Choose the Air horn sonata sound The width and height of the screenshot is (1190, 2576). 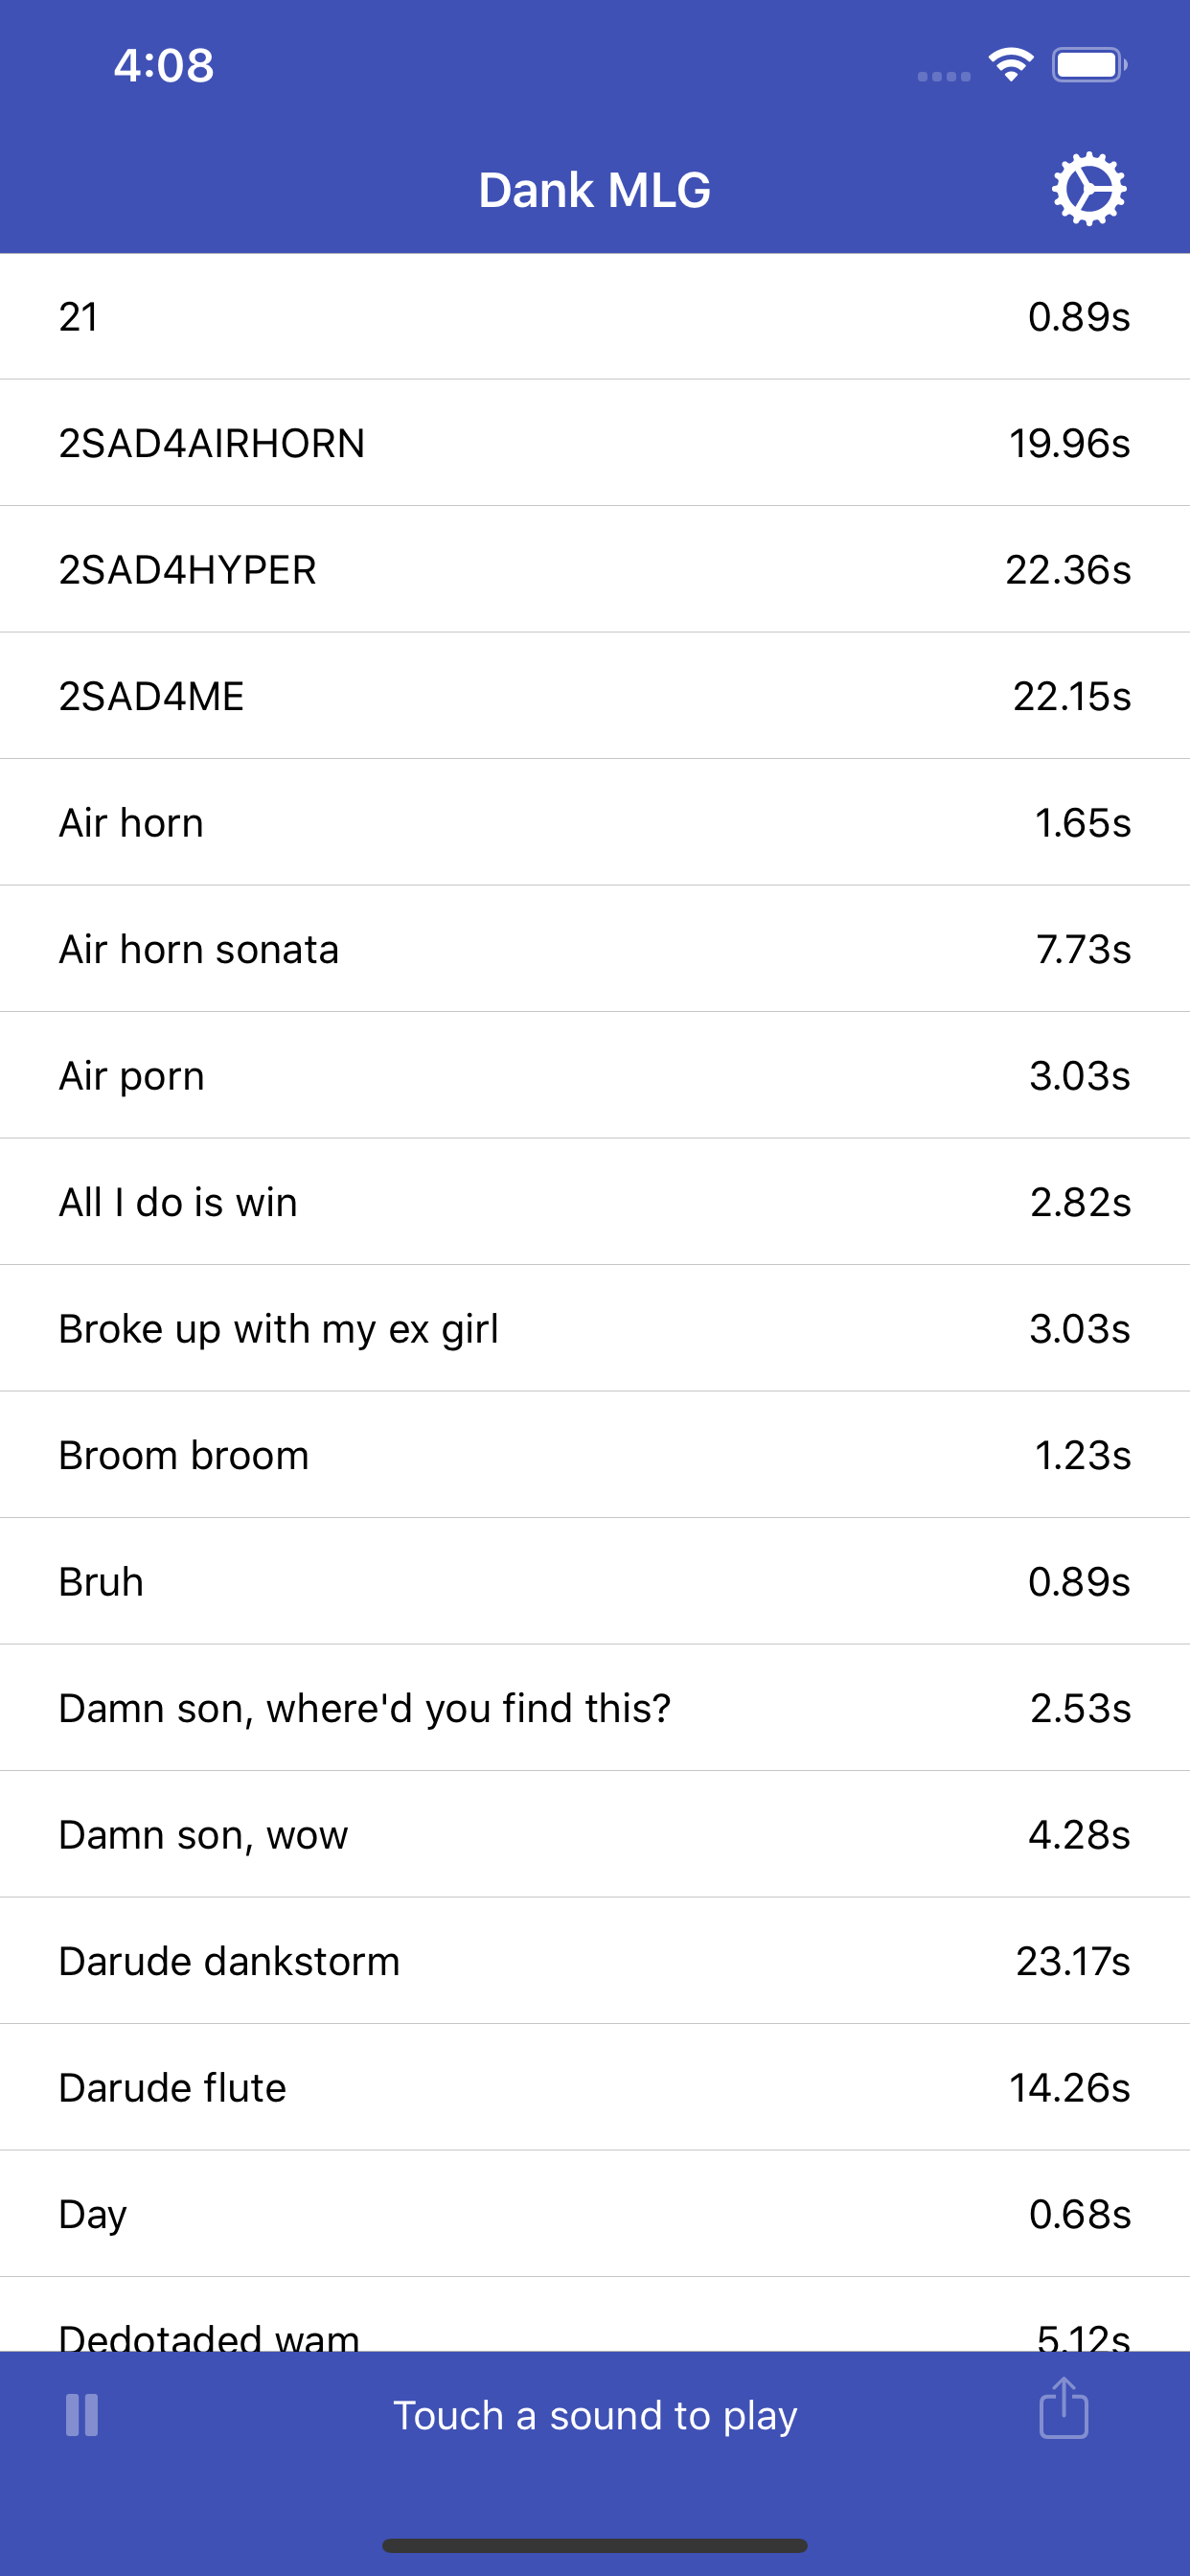[x=594, y=949]
